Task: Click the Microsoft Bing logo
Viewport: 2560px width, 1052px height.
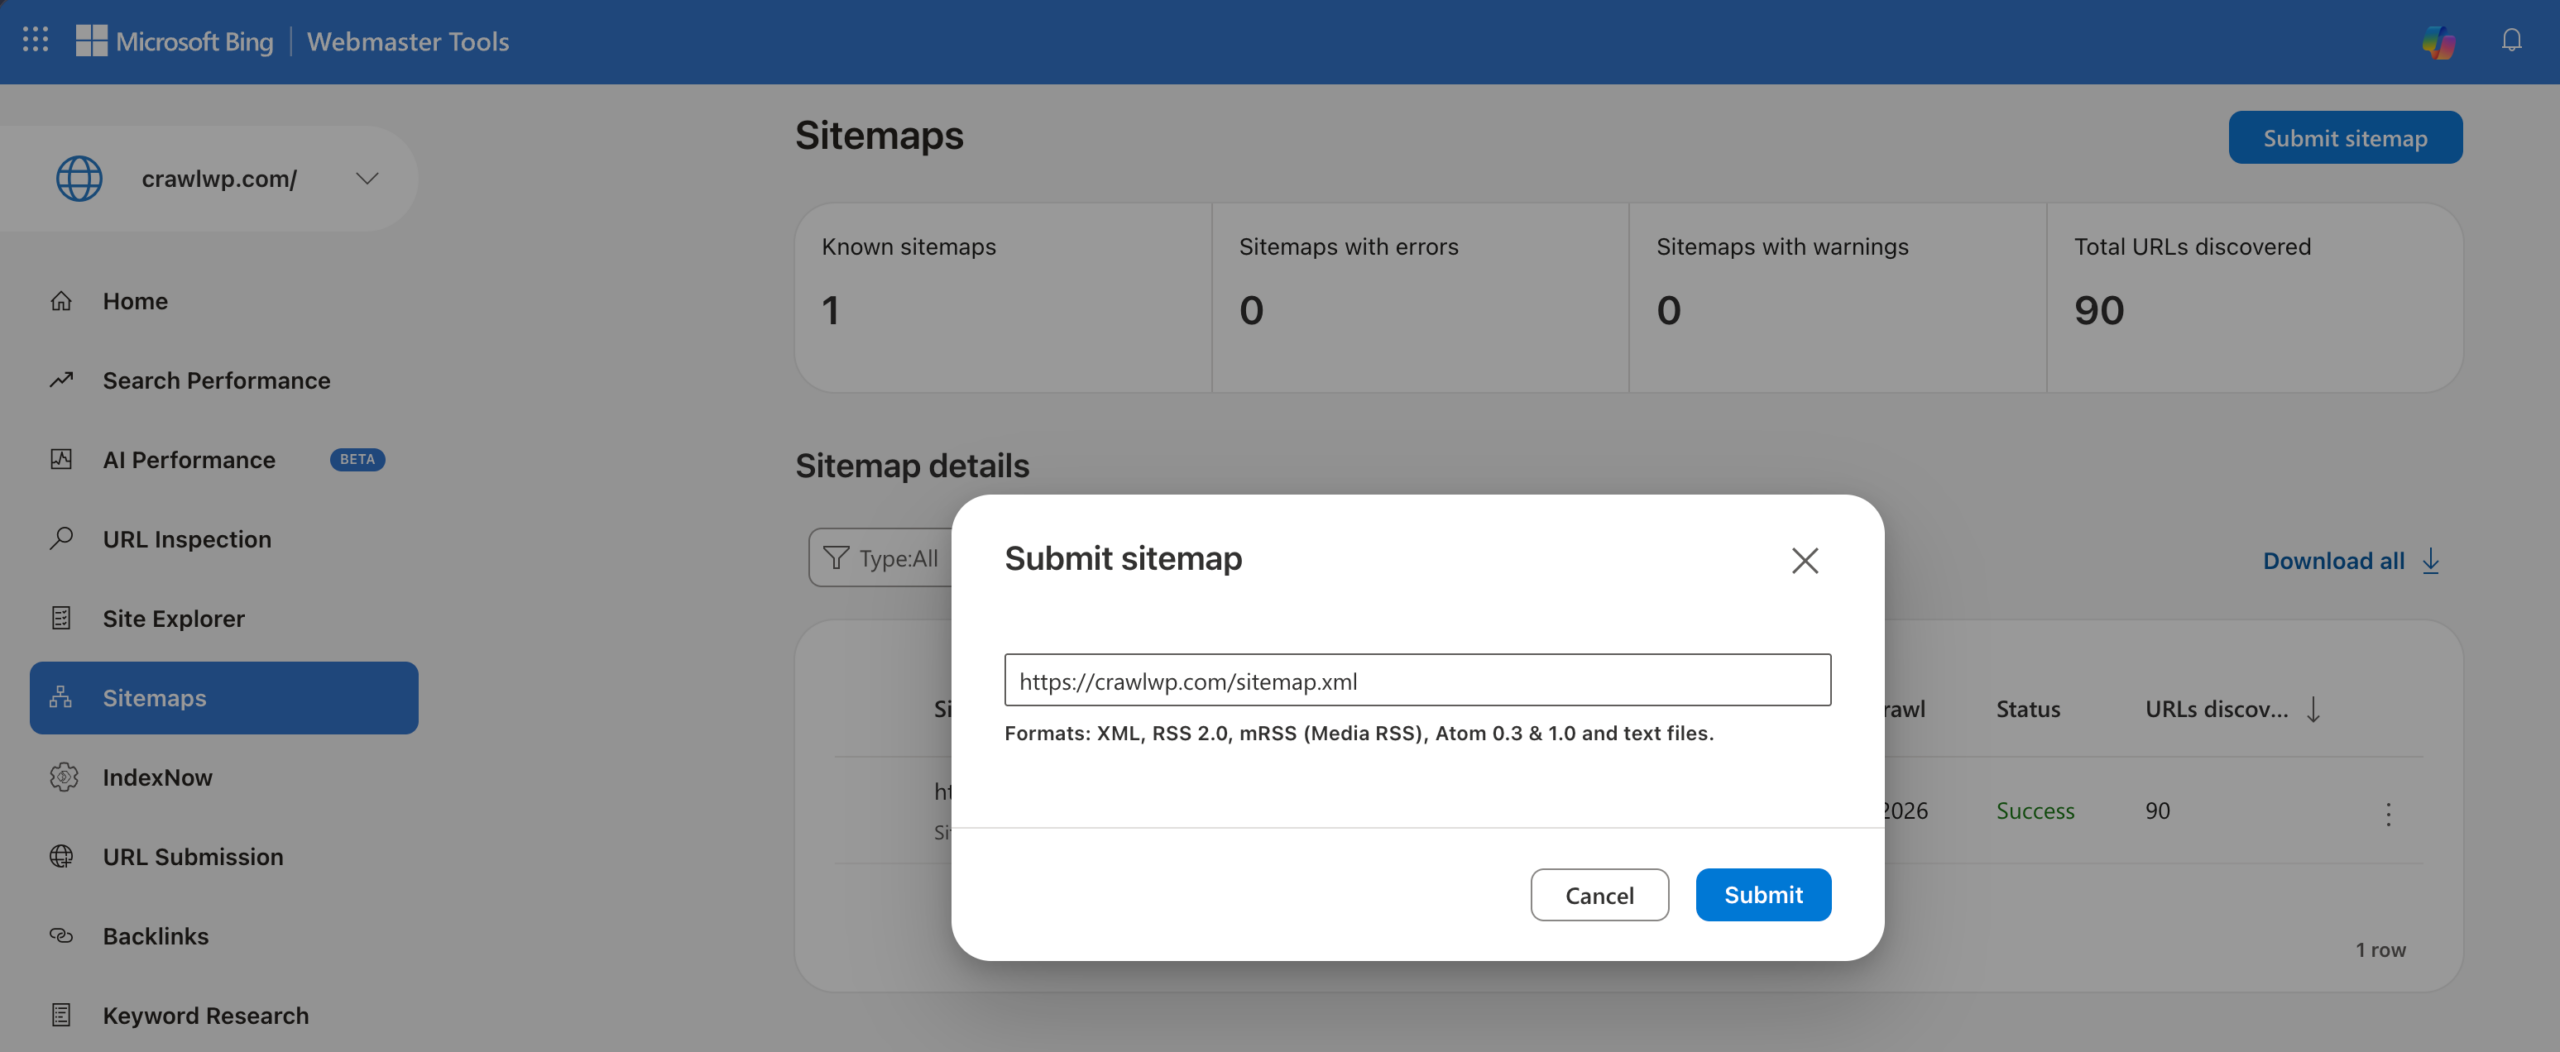Action: pos(175,41)
